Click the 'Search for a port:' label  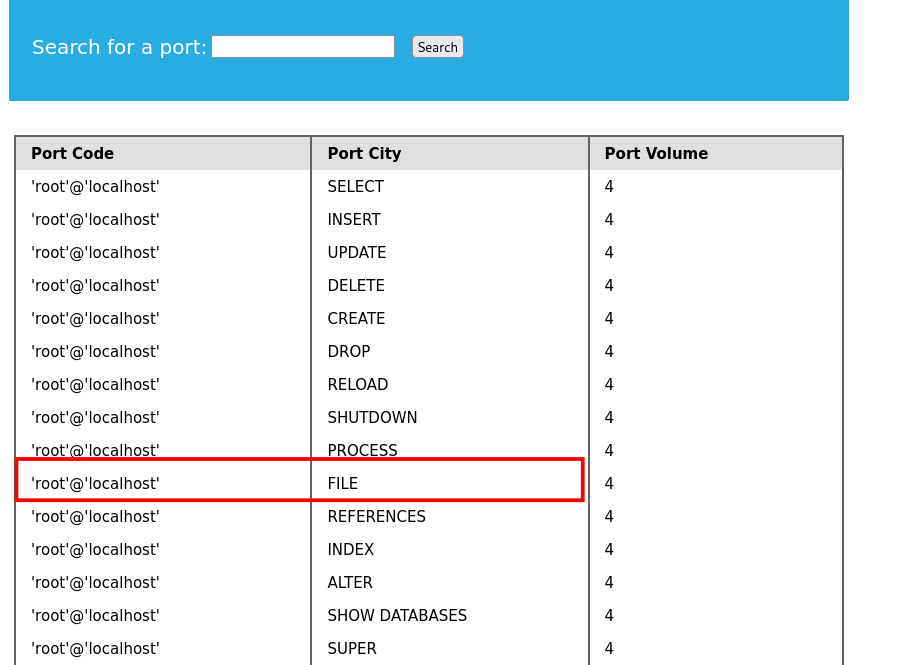point(119,47)
